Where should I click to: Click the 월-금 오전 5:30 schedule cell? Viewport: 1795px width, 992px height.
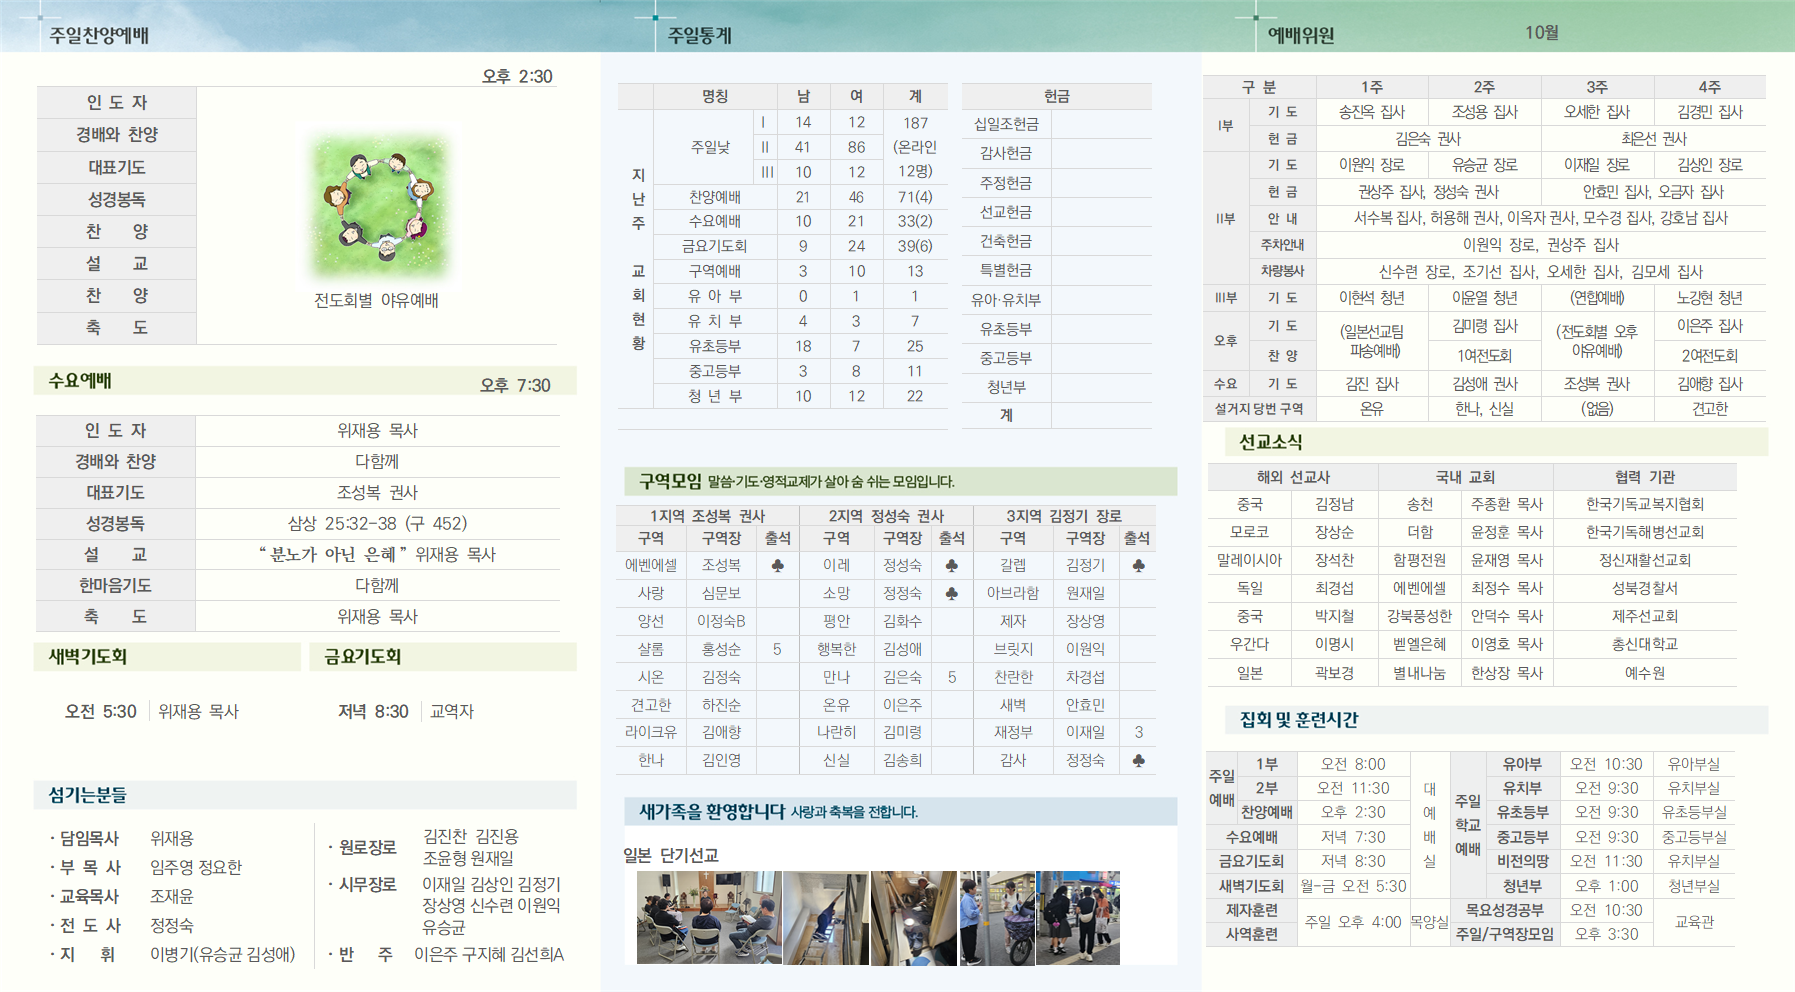1352,886
